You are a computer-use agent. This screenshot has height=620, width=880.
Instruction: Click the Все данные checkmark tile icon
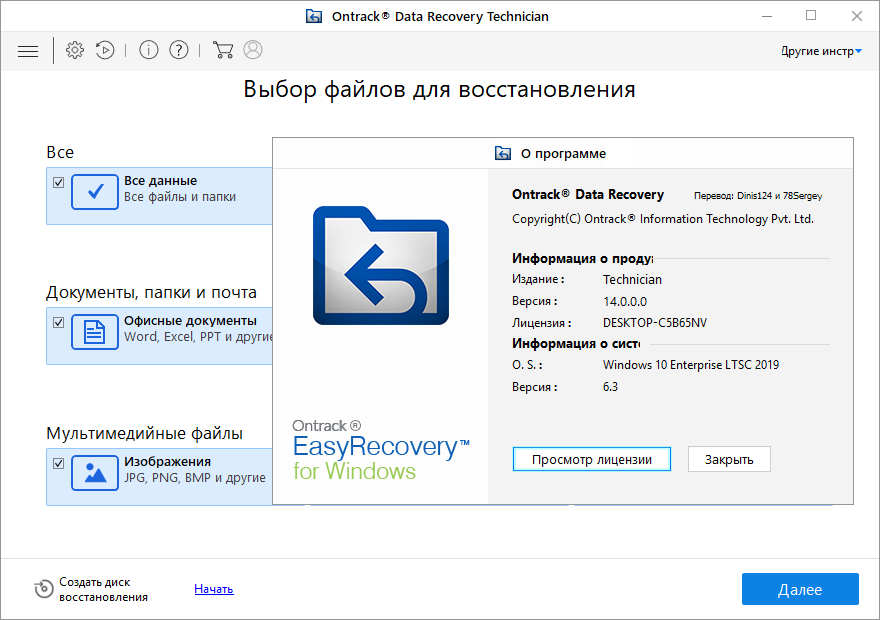point(95,192)
